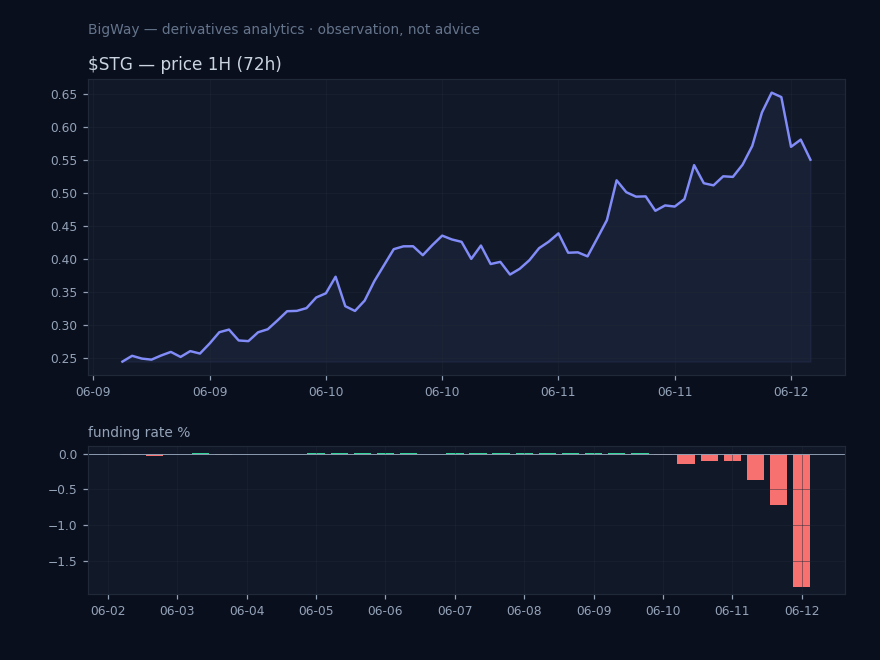Click the last price point near 0.55
This screenshot has height=660, width=880.
810,161
